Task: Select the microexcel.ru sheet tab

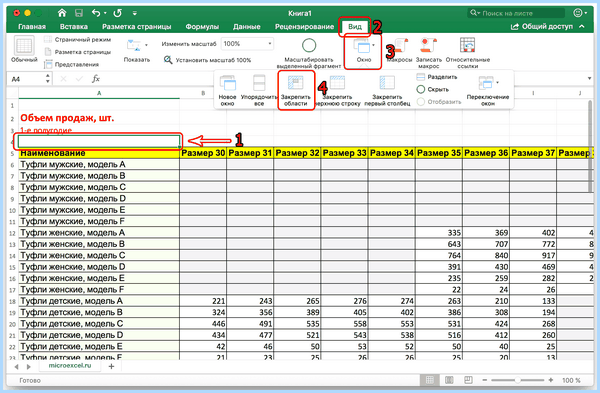Action: coord(70,366)
